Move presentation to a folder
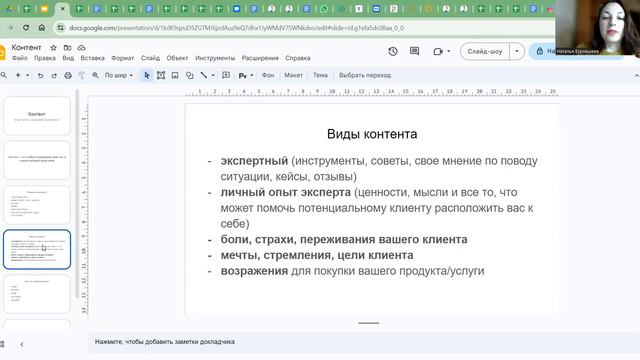 point(67,48)
